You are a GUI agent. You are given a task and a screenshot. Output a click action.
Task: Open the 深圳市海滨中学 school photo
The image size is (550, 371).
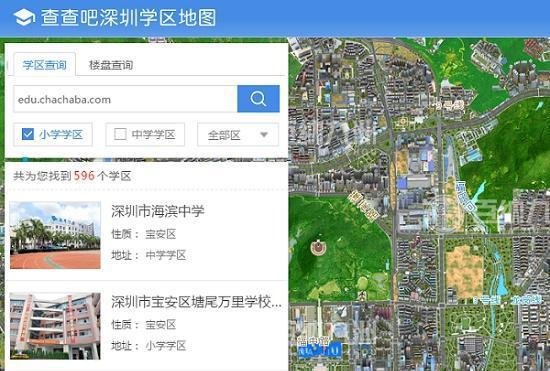pyautogui.click(x=55, y=235)
